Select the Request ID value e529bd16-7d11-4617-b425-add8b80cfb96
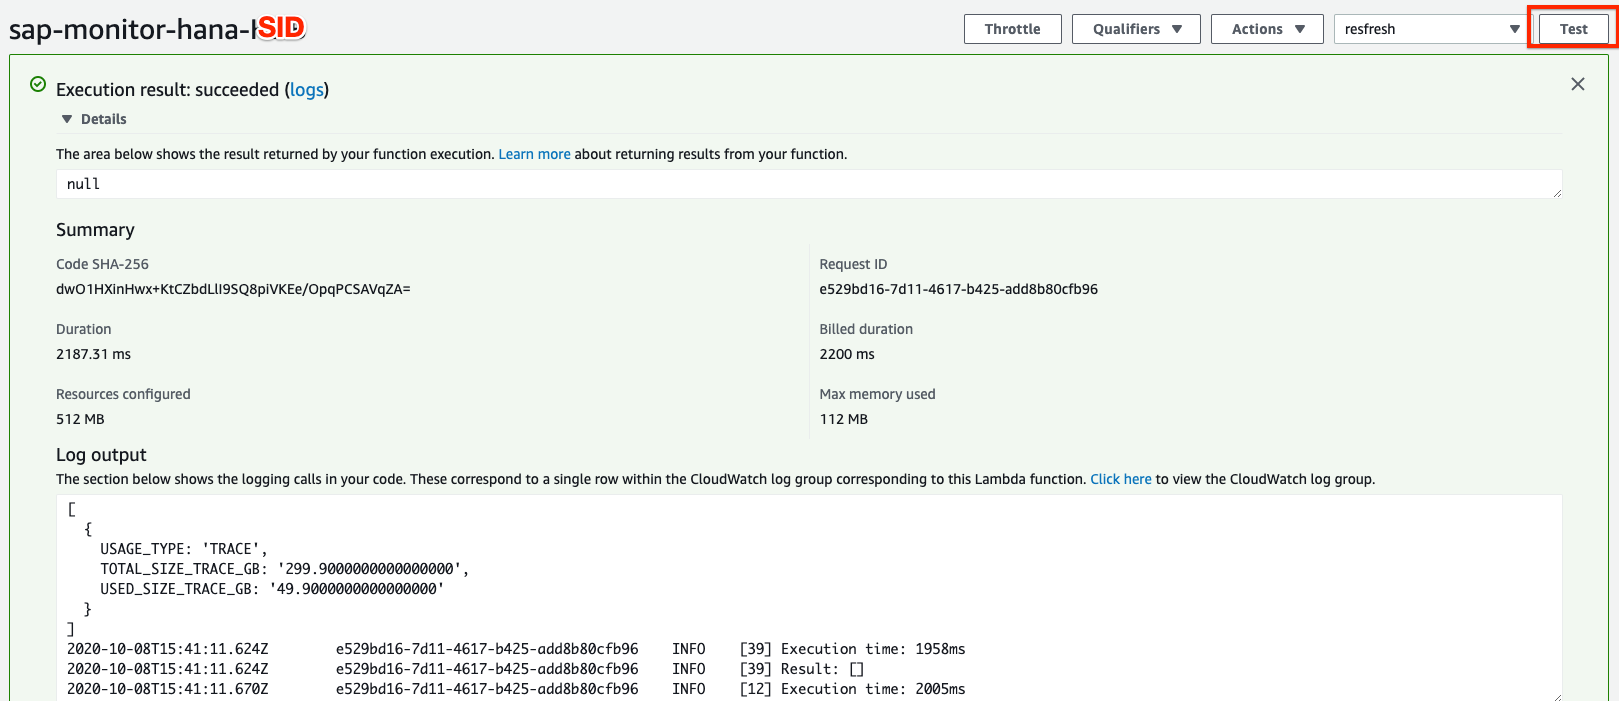The height and width of the screenshot is (701, 1619). (958, 289)
